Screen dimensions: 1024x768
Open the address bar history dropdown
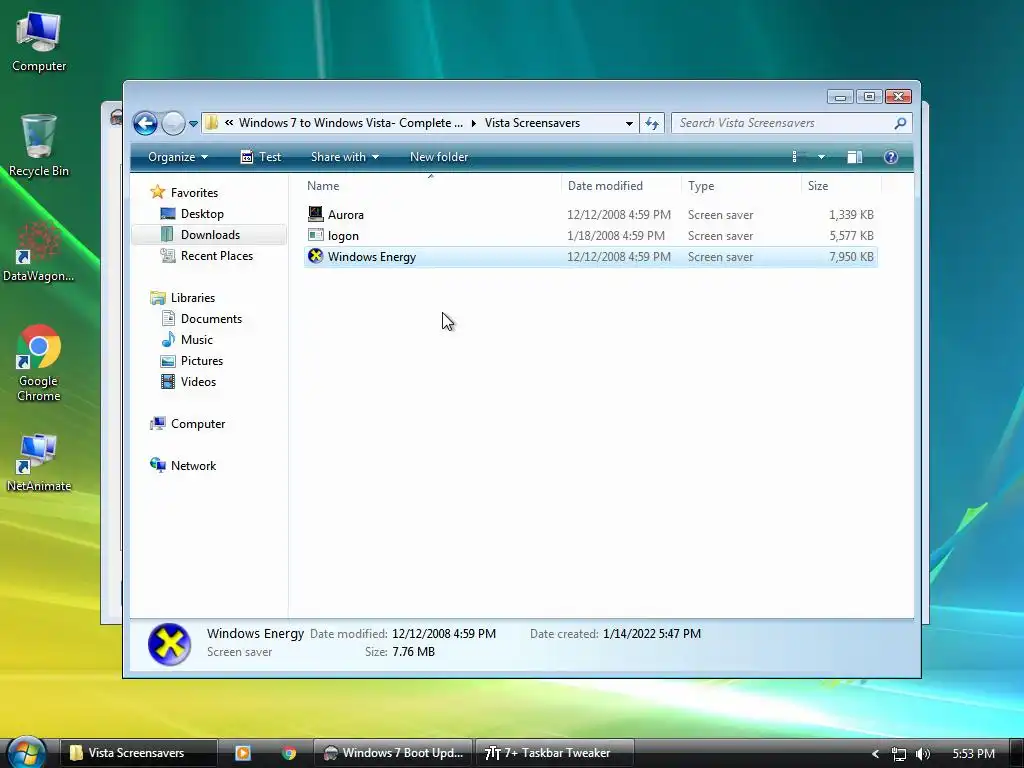click(x=629, y=123)
